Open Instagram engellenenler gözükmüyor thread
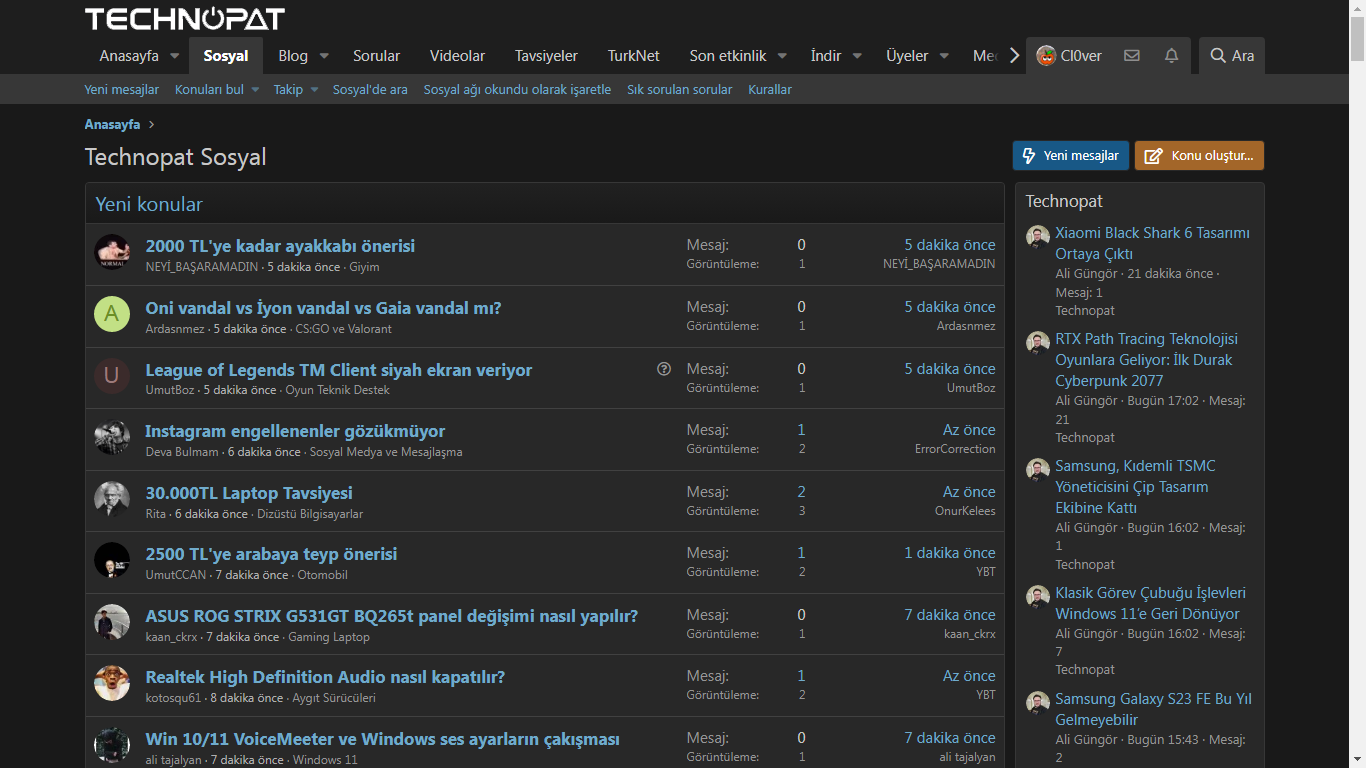 [295, 431]
